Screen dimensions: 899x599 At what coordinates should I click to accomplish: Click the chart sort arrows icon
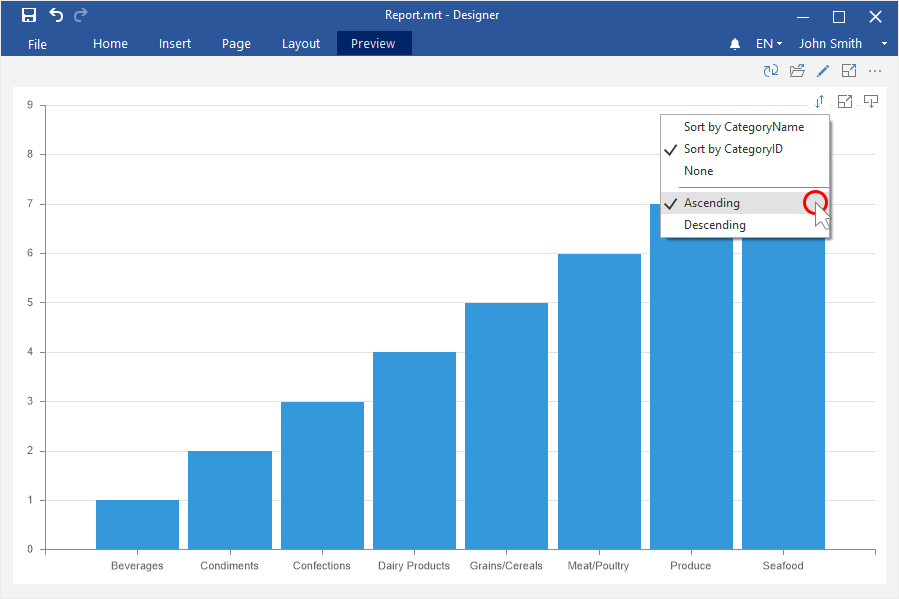pyautogui.click(x=819, y=101)
